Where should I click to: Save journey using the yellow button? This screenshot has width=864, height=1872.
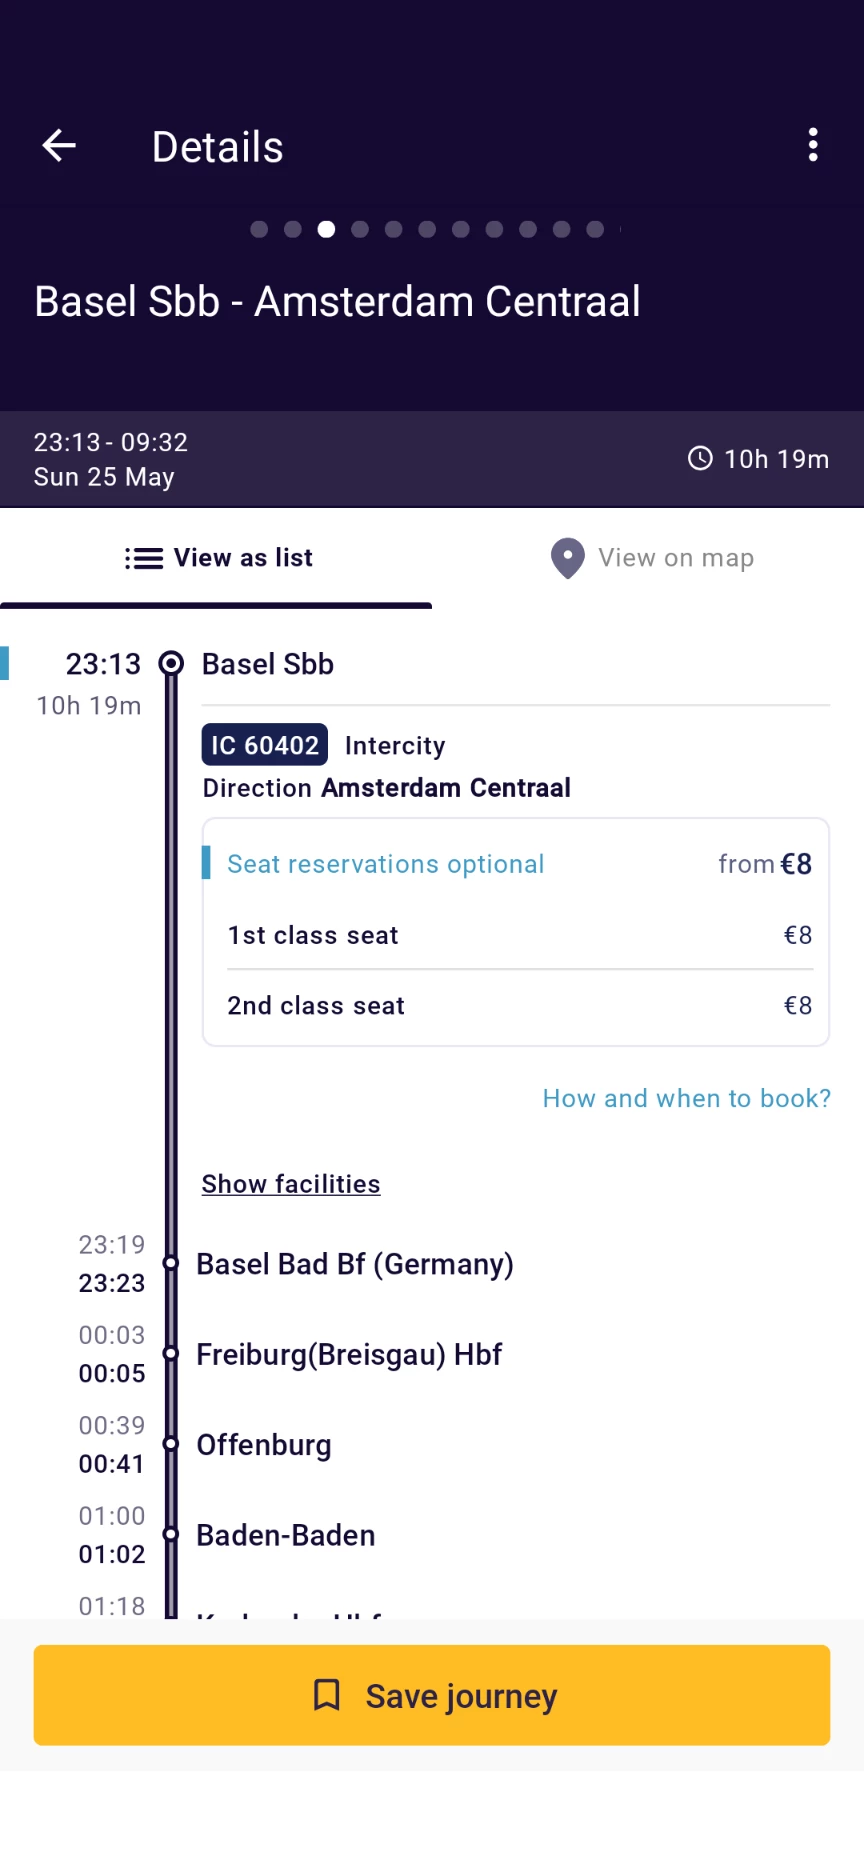[432, 1695]
